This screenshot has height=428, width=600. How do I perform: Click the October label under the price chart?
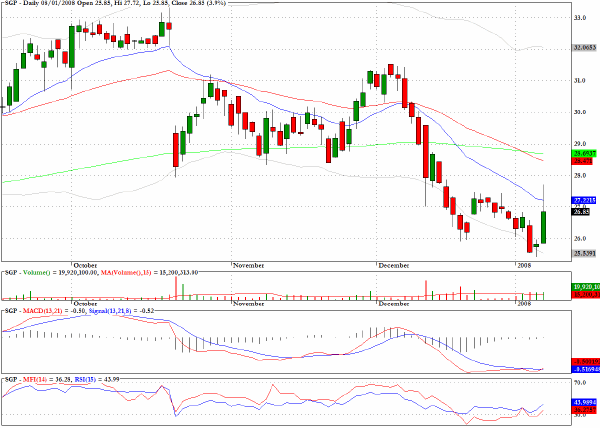(85, 265)
